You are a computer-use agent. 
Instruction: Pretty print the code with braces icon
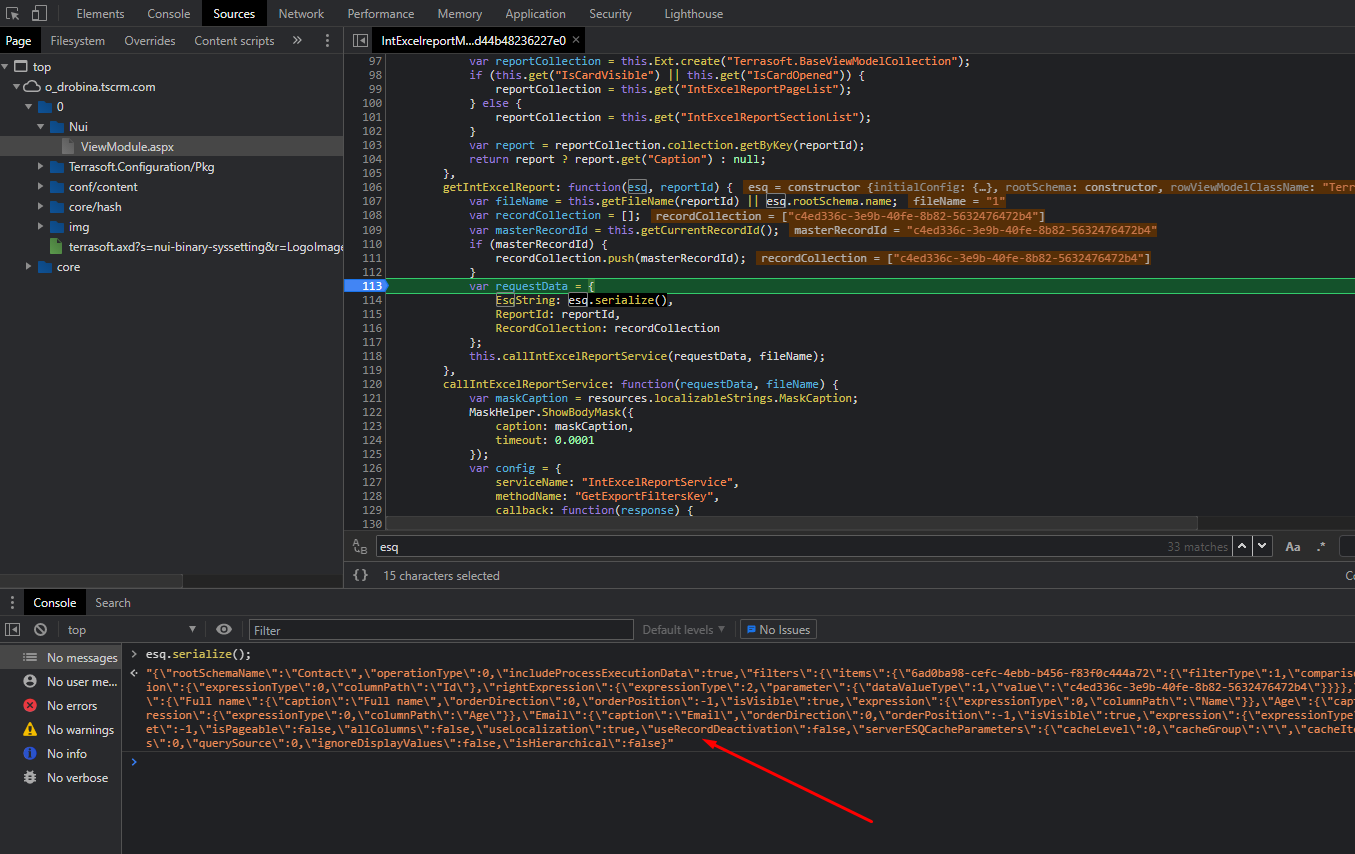coord(361,575)
